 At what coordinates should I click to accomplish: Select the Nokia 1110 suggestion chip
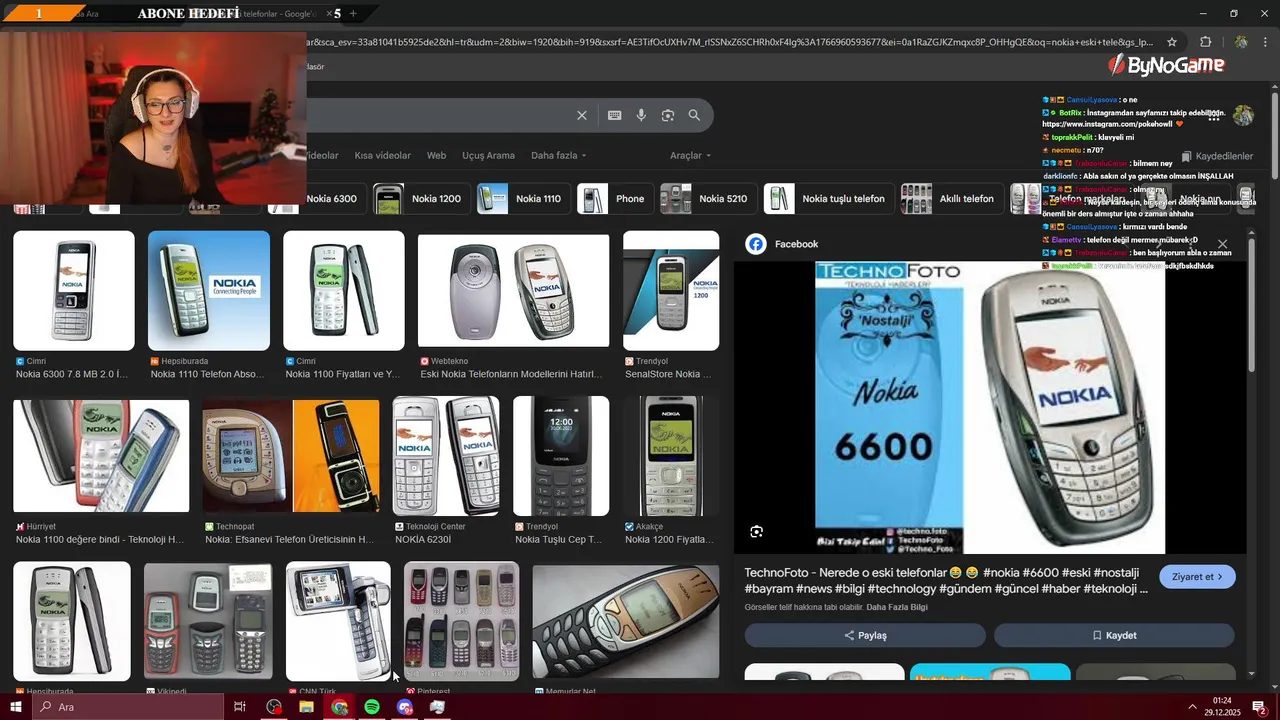524,199
